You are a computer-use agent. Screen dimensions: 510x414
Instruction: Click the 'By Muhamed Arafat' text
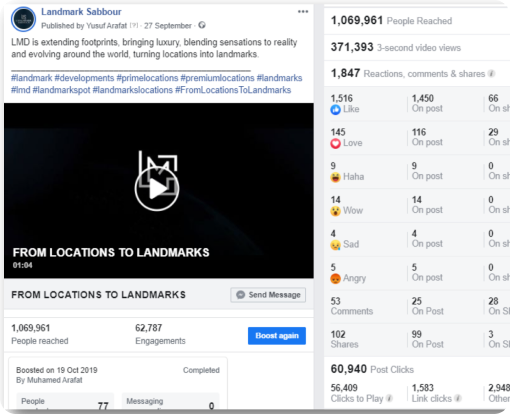(x=49, y=380)
